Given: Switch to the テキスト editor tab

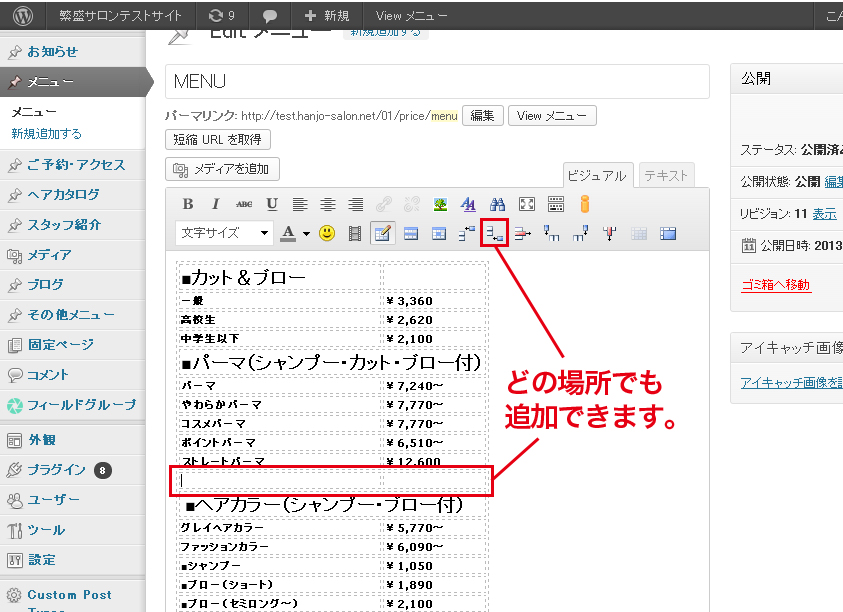Looking at the screenshot, I should (x=666, y=175).
